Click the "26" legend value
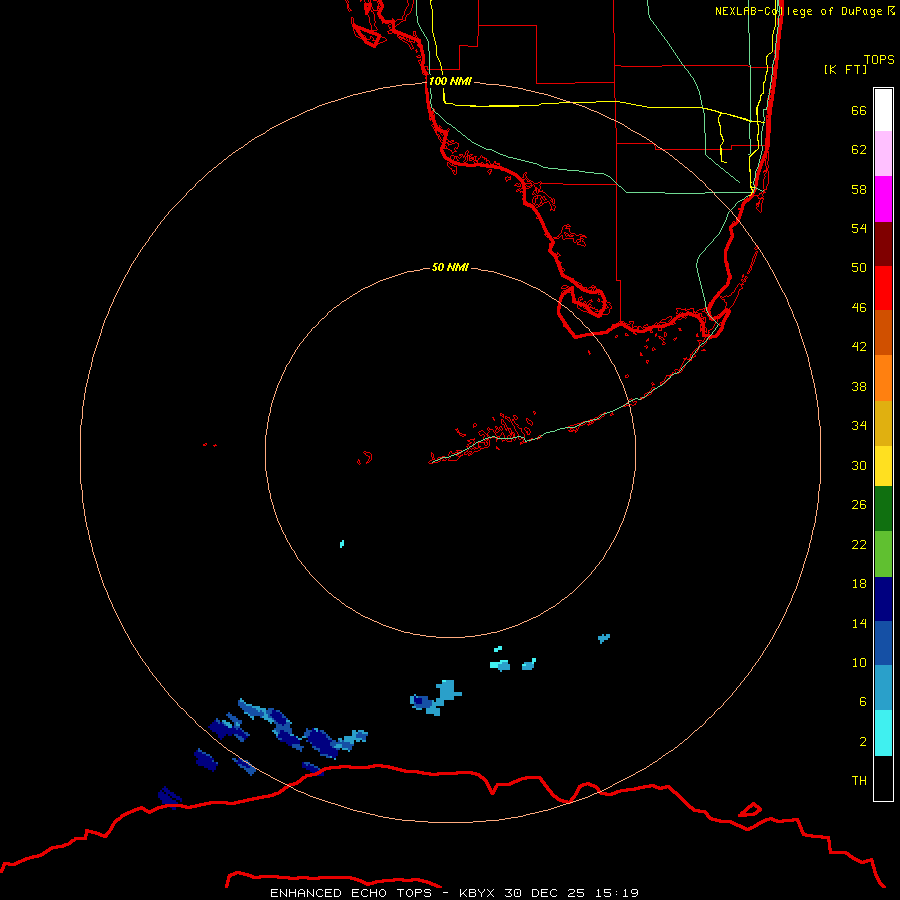The image size is (900, 900). point(859,505)
